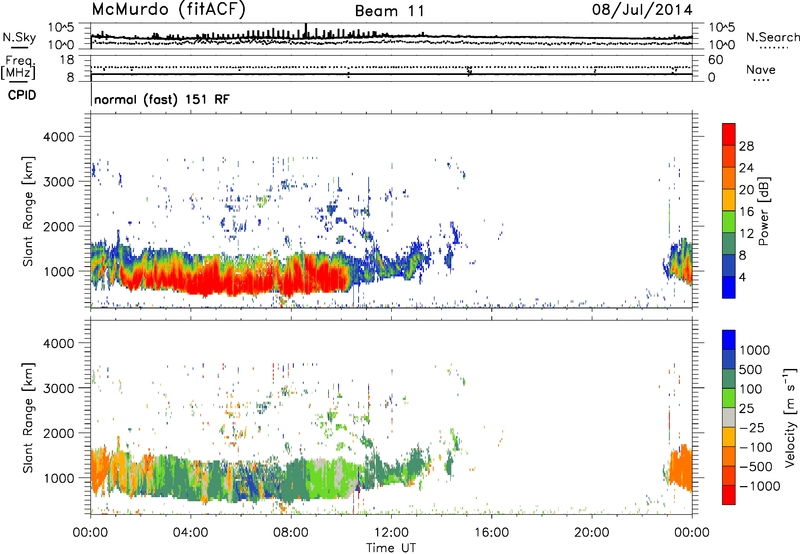Image resolution: width=800 pixels, height=554 pixels.
Task: Click the 'Power [dB]' colorbar label
Action: 764,211
